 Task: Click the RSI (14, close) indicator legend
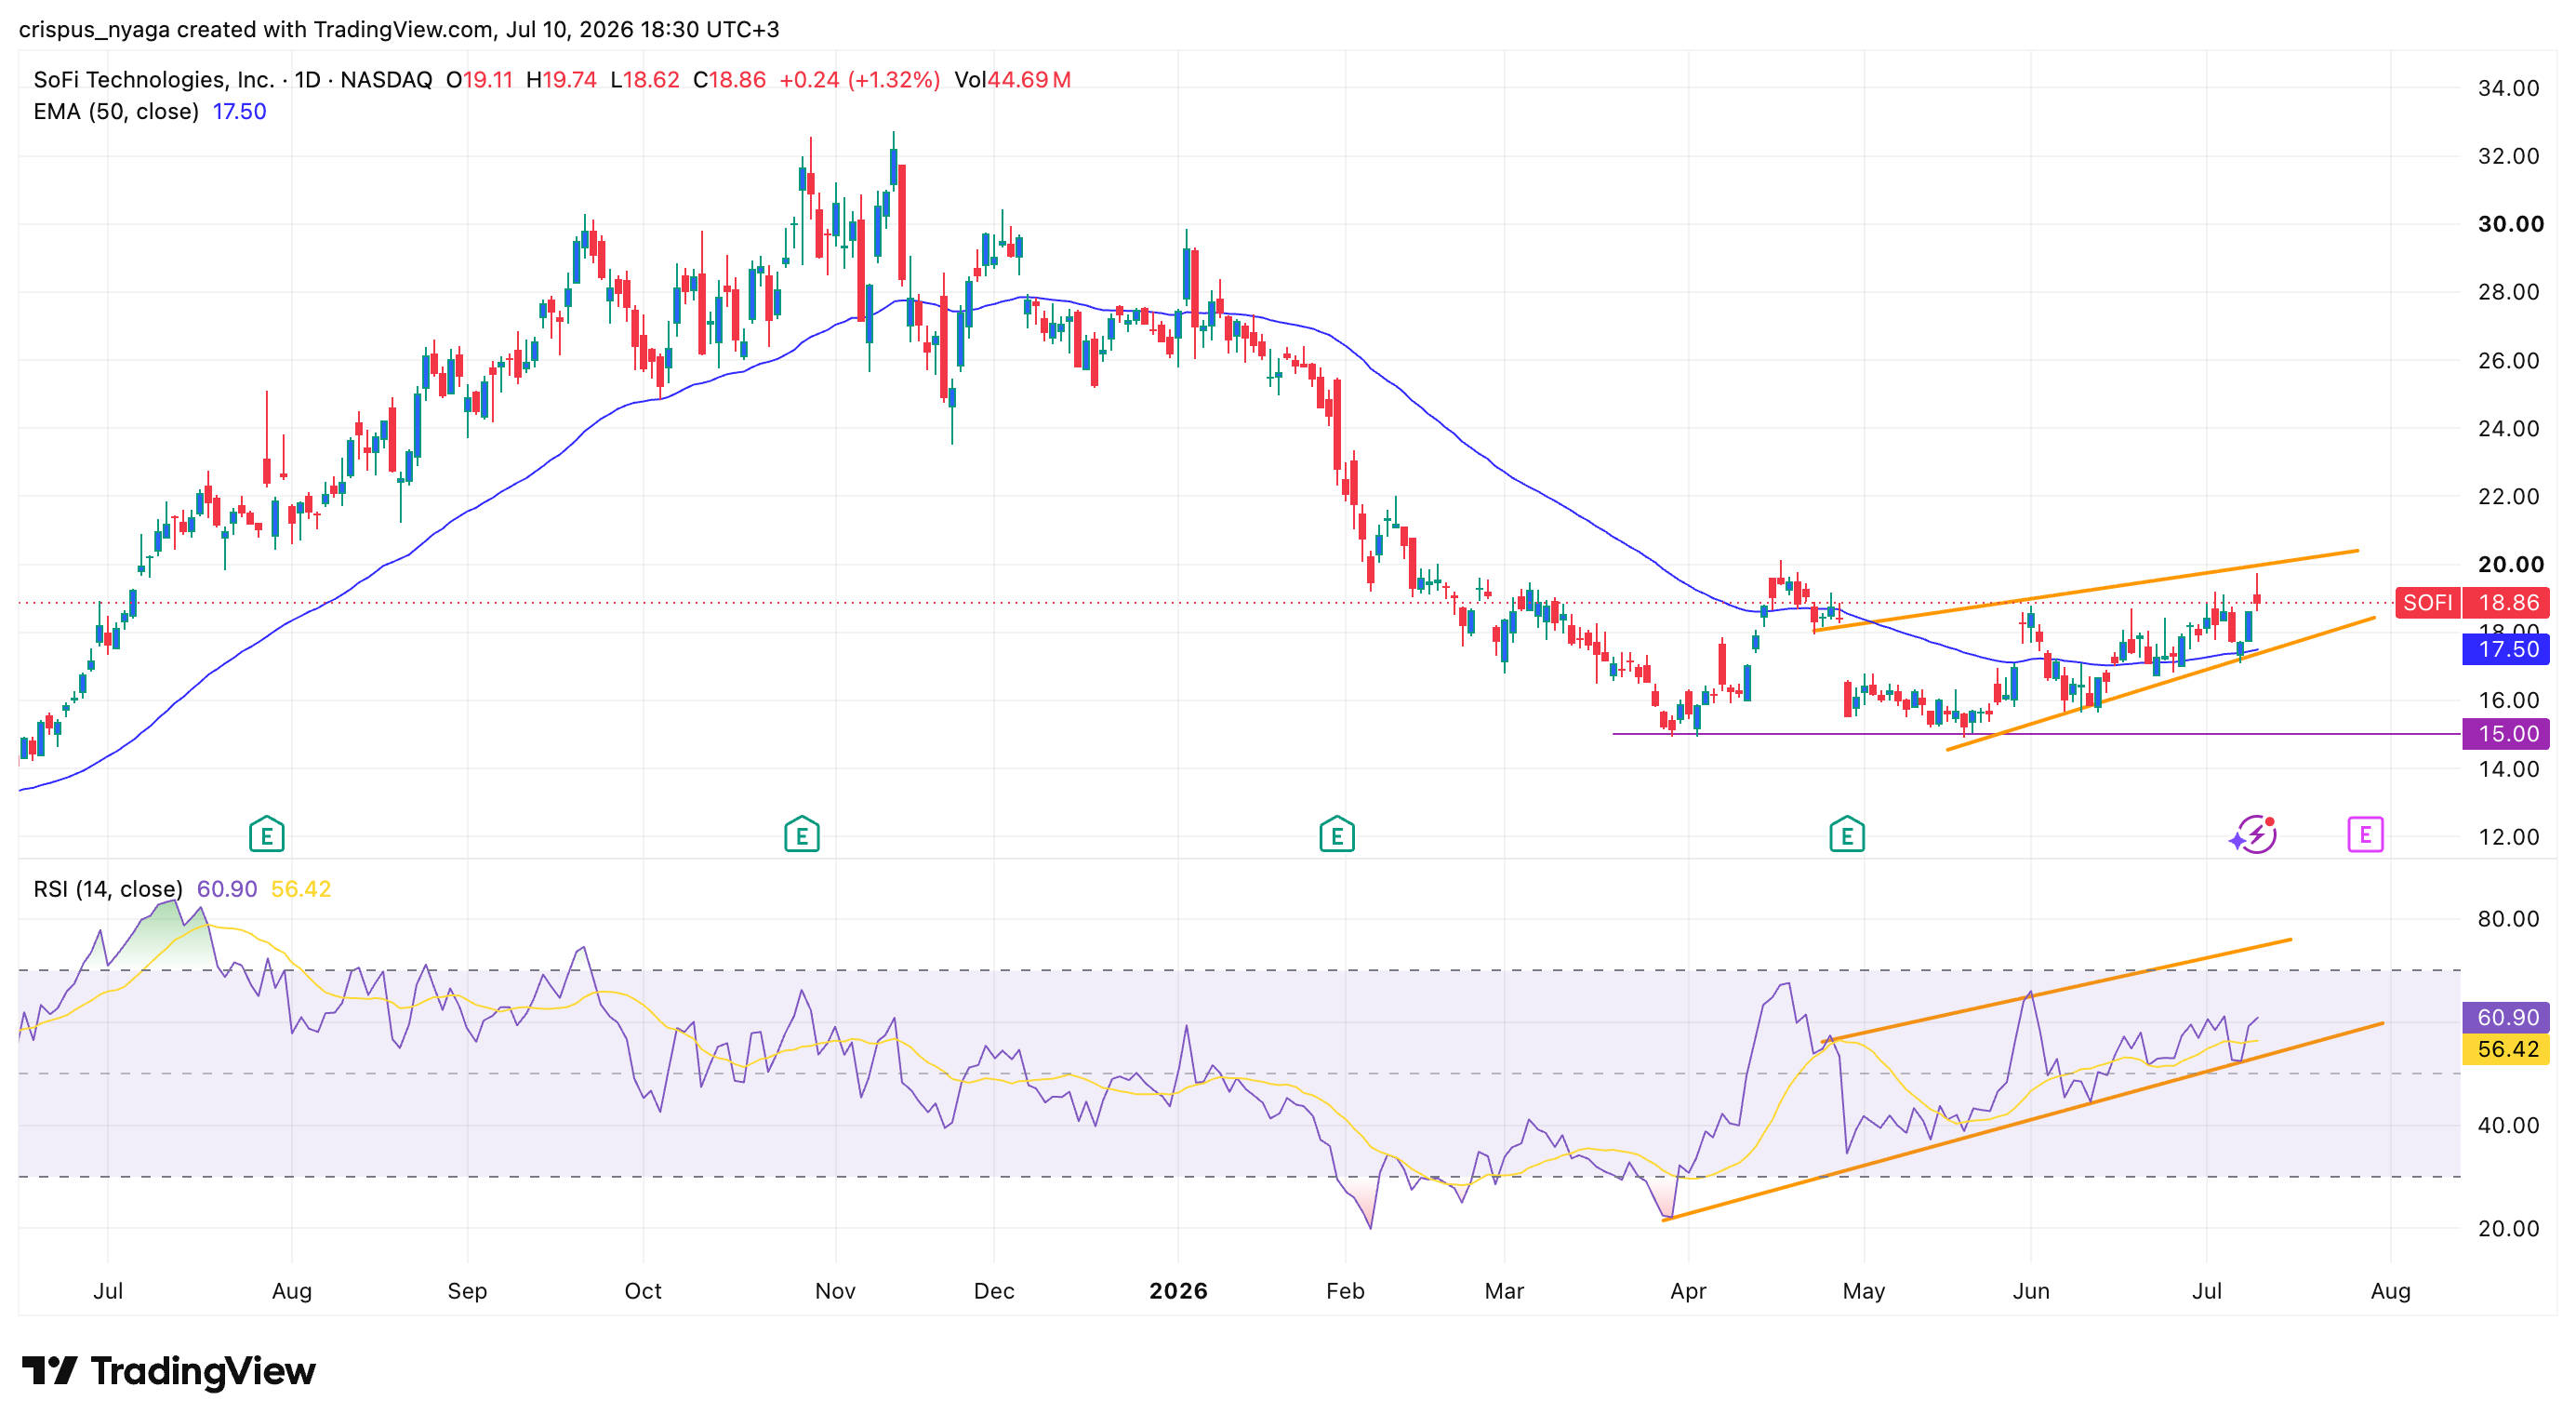[108, 889]
